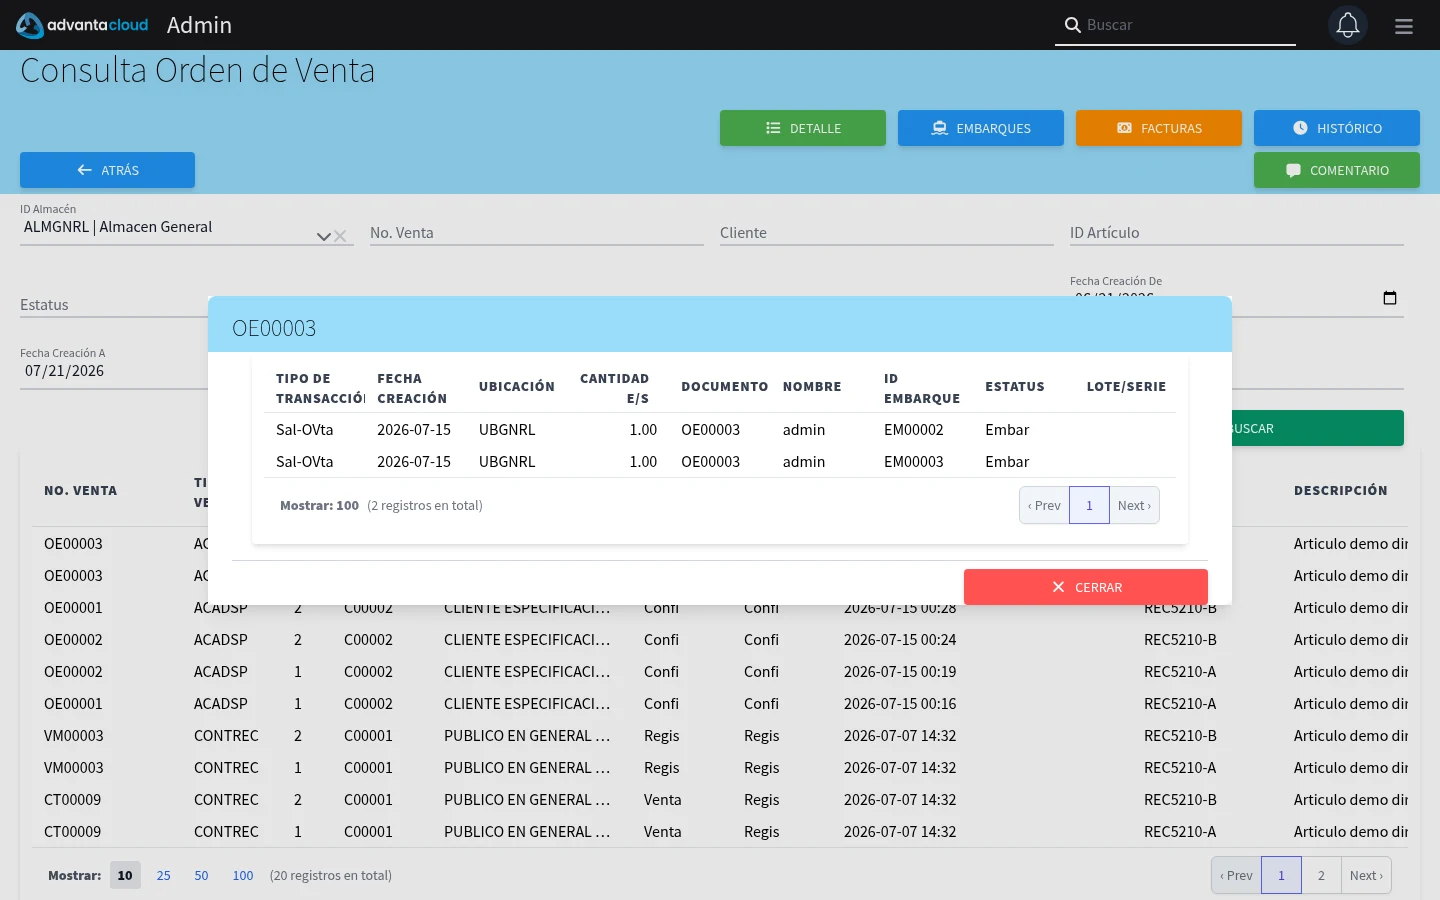Image resolution: width=1440 pixels, height=900 pixels.
Task: Show 50 records per page
Action: 201,875
